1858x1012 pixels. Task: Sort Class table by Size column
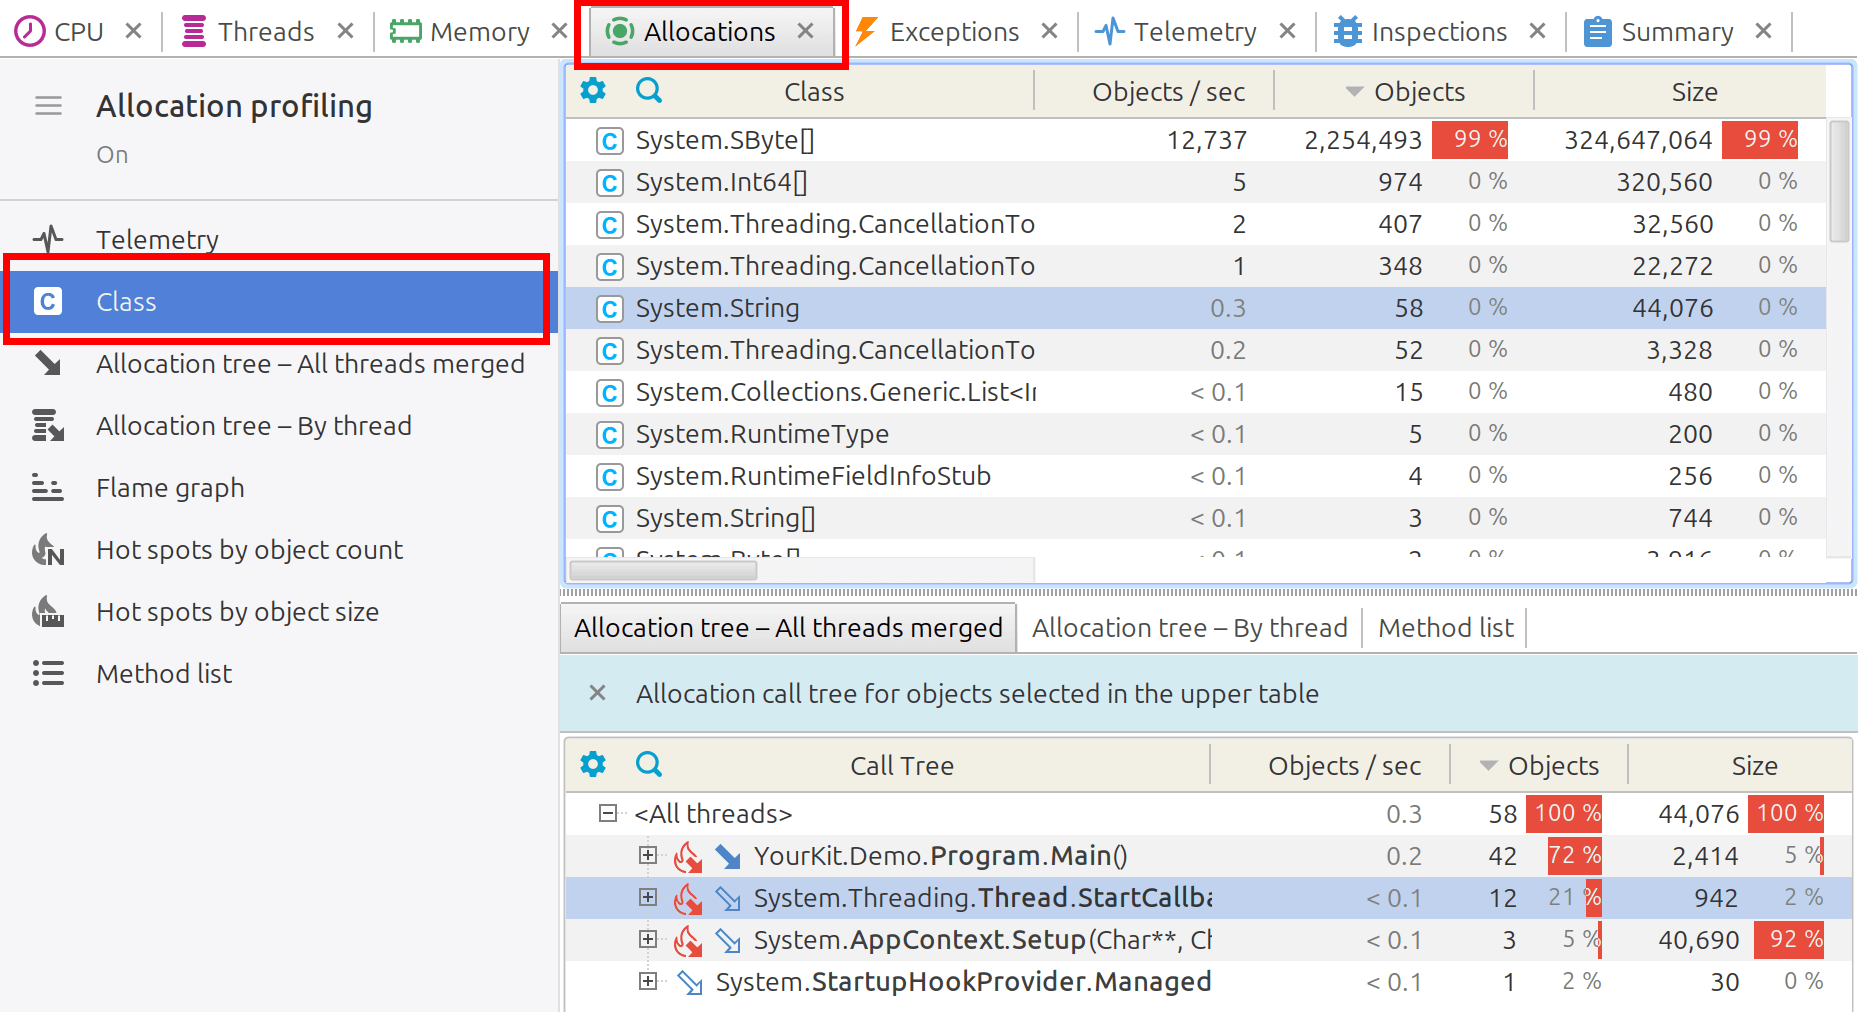(1694, 92)
